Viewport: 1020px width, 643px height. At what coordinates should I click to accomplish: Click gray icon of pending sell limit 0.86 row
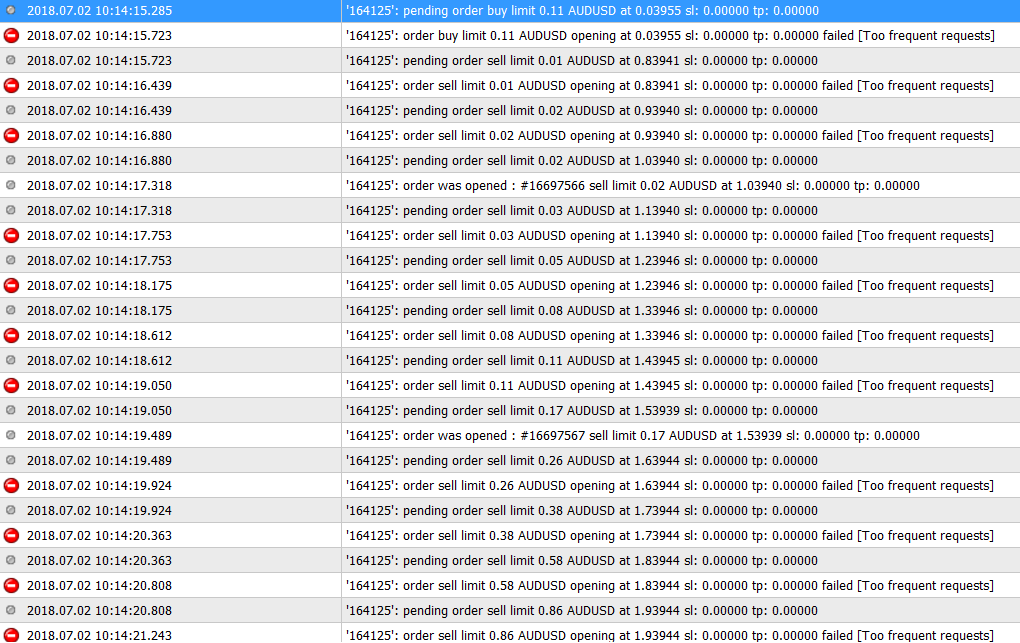(10, 610)
